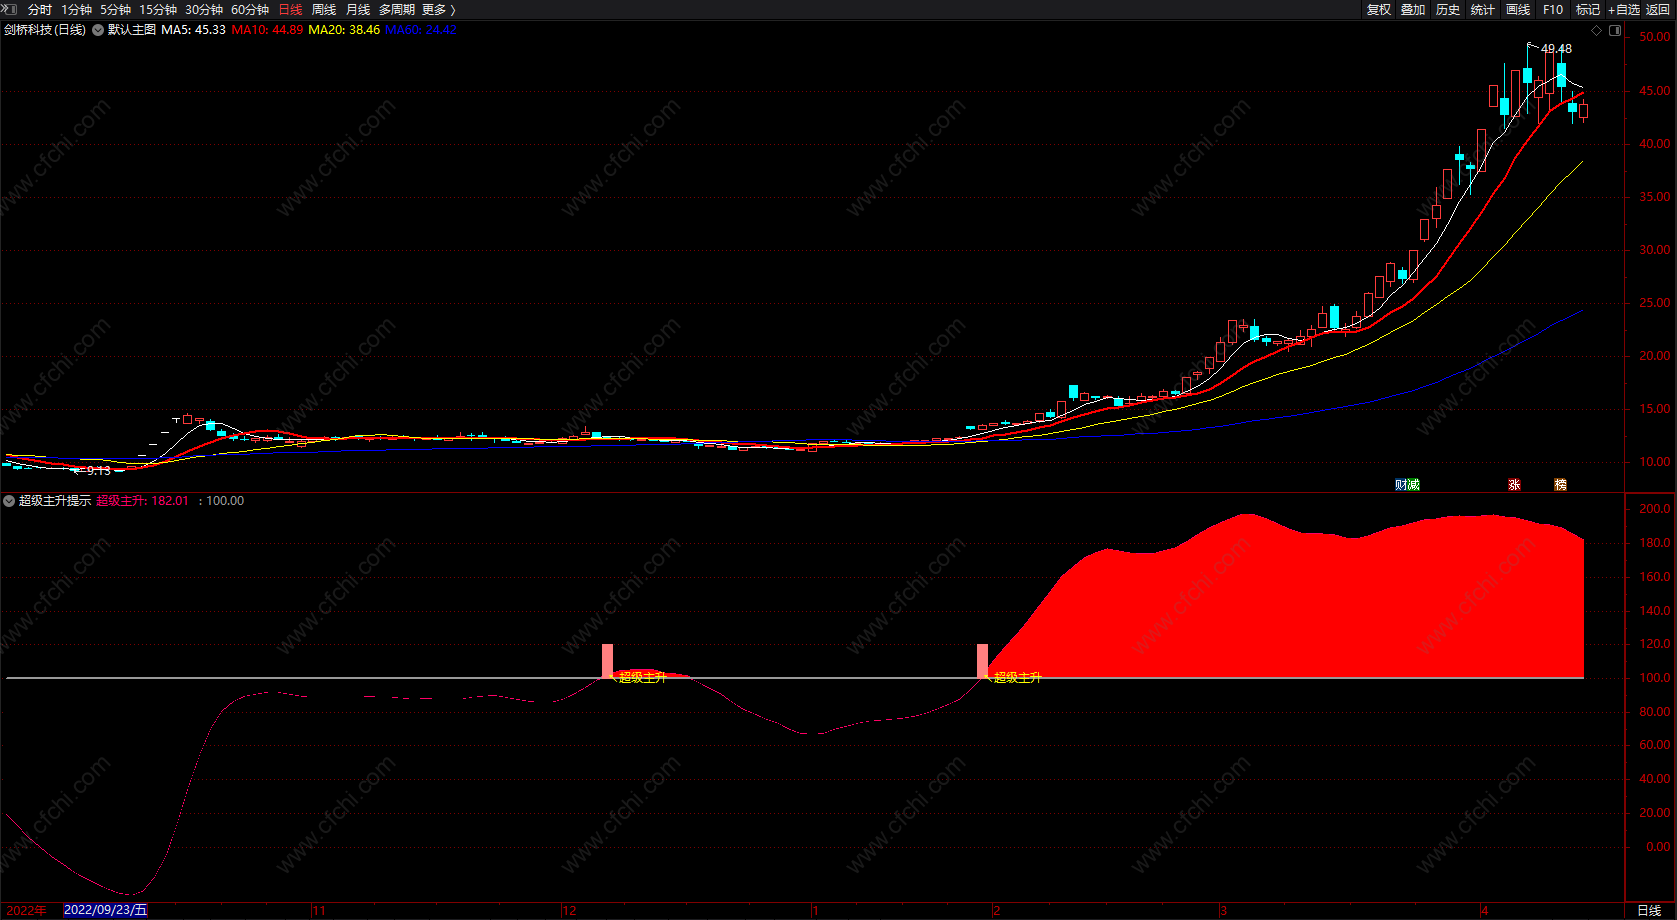Image resolution: width=1677 pixels, height=920 pixels.
Task: Click the 叠加 overlay button
Action: coord(1413,10)
